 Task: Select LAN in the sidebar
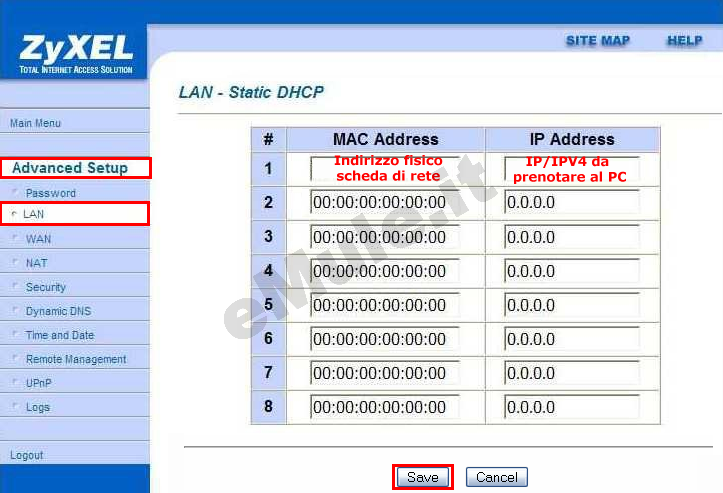point(34,214)
